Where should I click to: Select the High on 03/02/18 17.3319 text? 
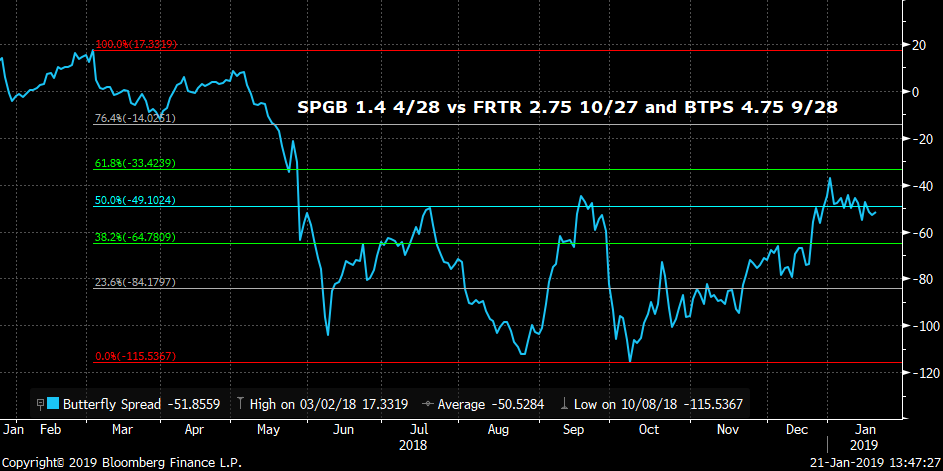329,404
